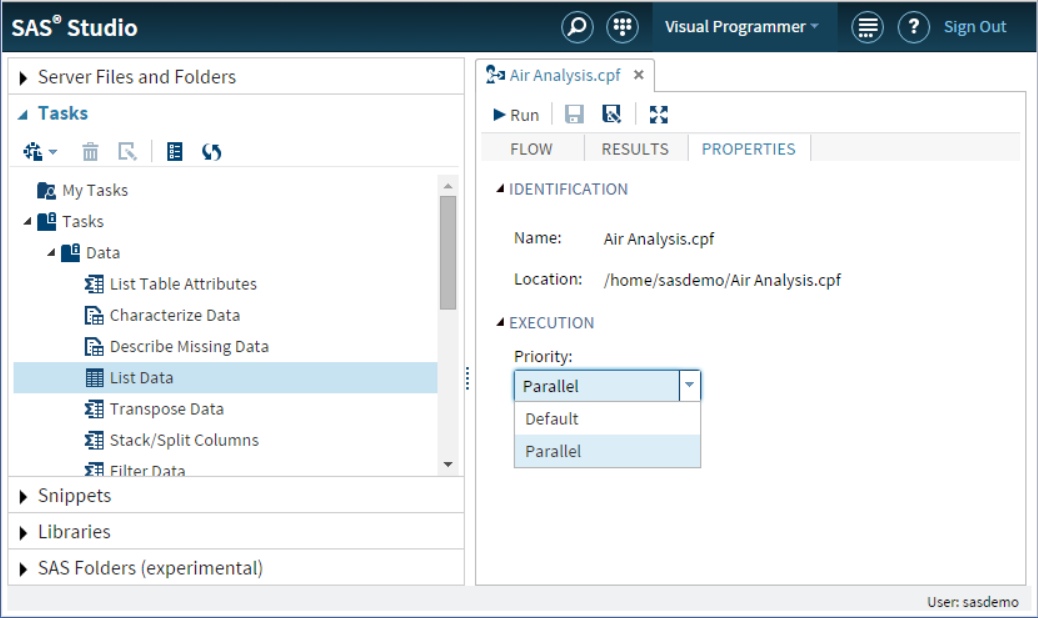
Task: Click the search magnifier icon in header
Action: pyautogui.click(x=577, y=27)
